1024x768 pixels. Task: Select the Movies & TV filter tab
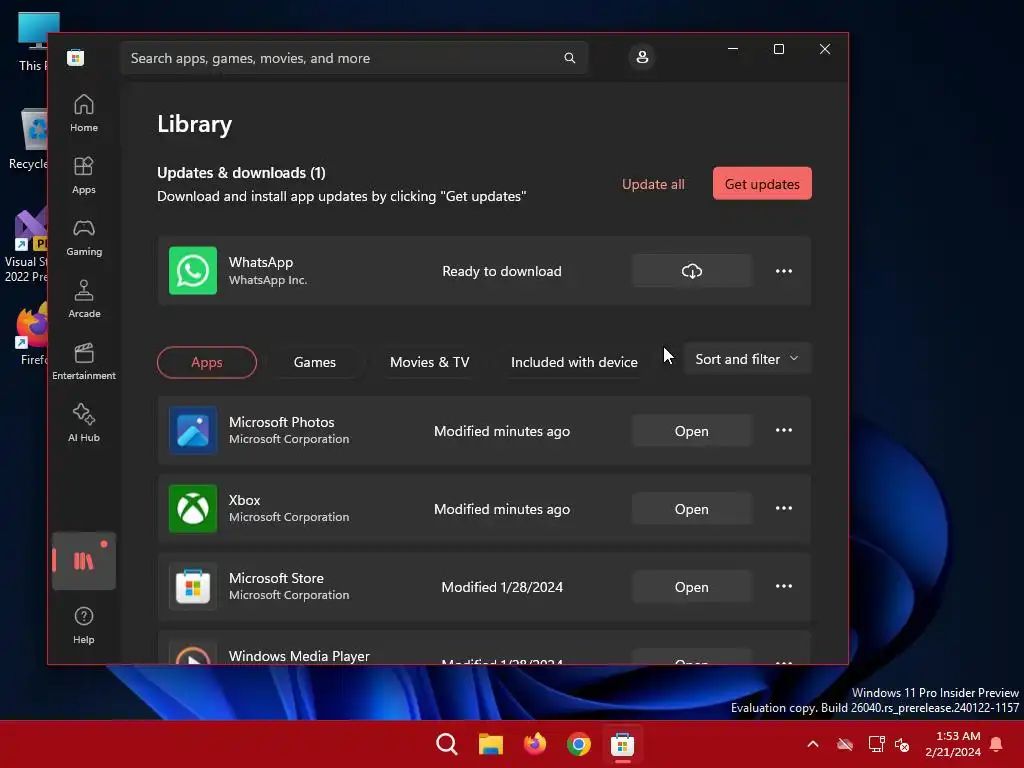click(x=430, y=362)
